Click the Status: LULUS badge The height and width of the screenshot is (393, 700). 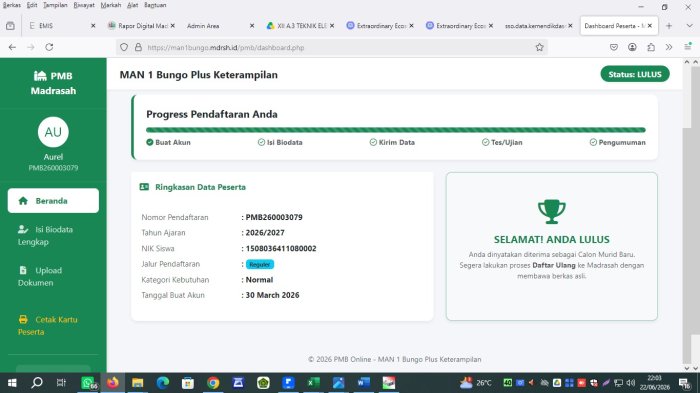click(635, 75)
